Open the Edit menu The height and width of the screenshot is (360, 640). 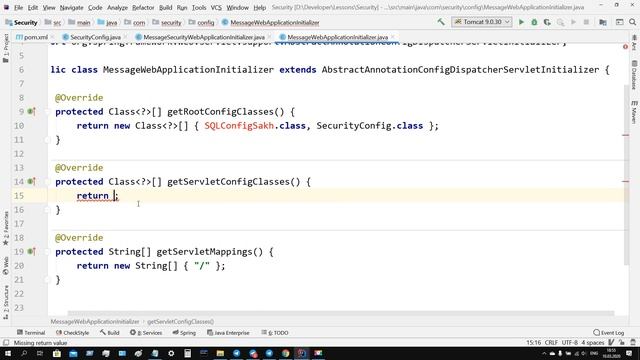(x=33, y=7)
